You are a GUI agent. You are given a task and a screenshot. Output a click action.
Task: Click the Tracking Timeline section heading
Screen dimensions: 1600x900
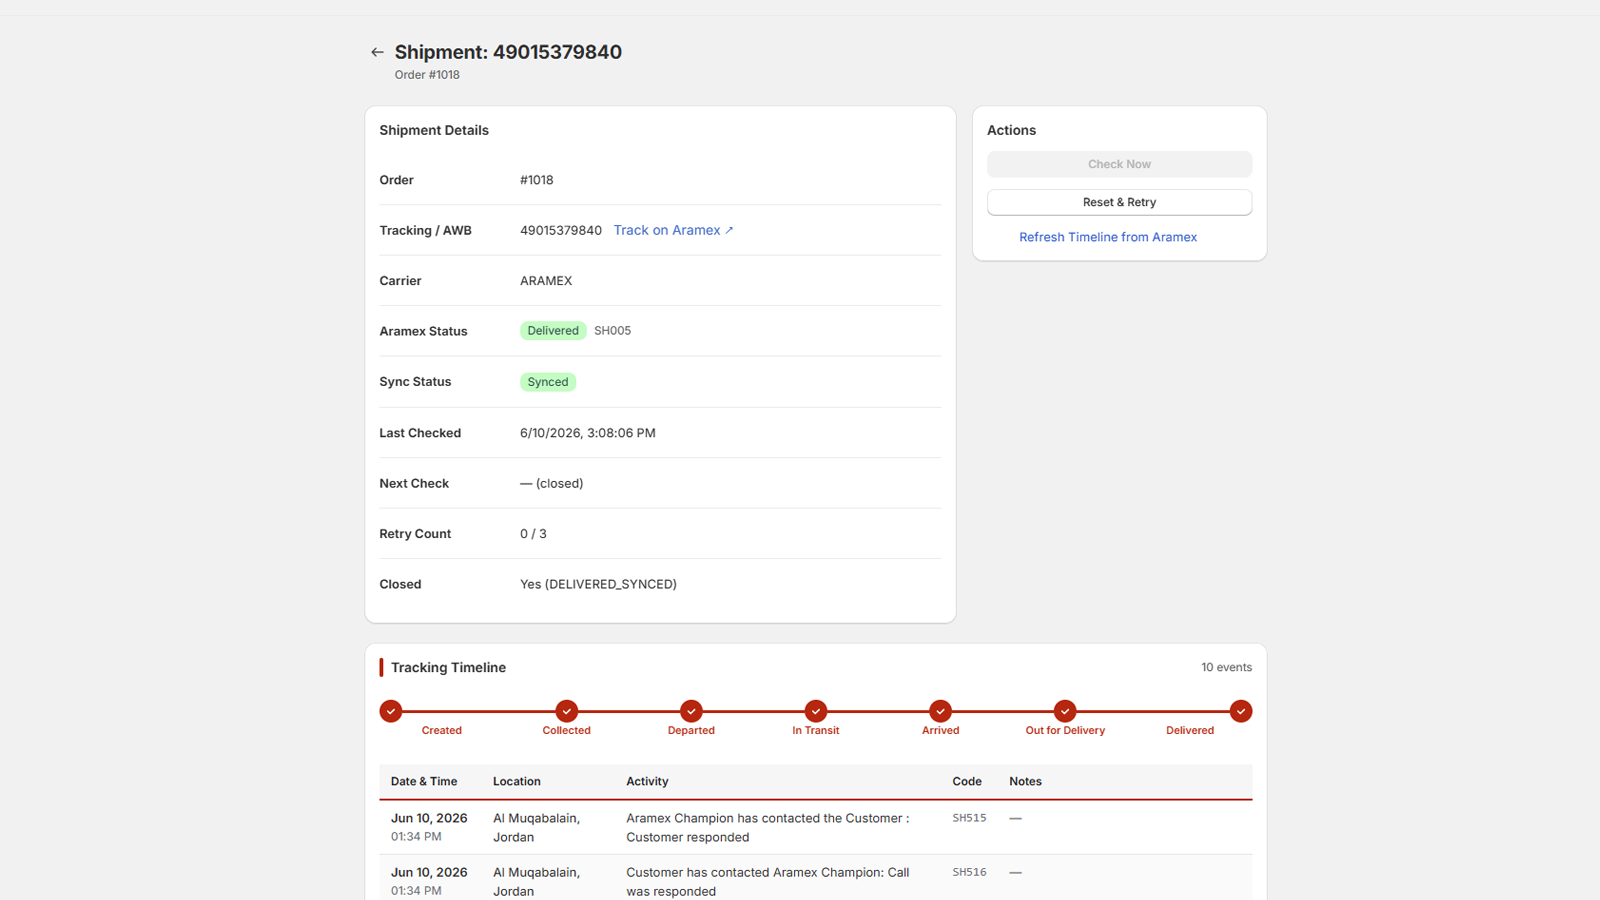tap(448, 667)
